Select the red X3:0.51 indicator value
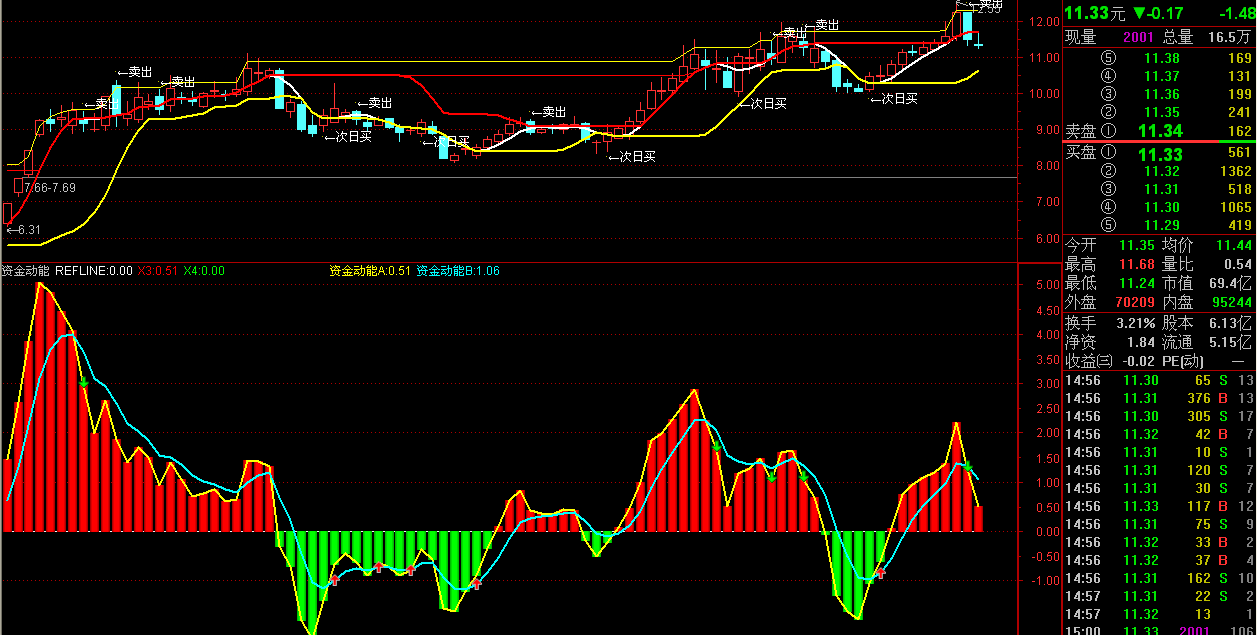Screen dimensions: 1258x635 [x=158, y=270]
